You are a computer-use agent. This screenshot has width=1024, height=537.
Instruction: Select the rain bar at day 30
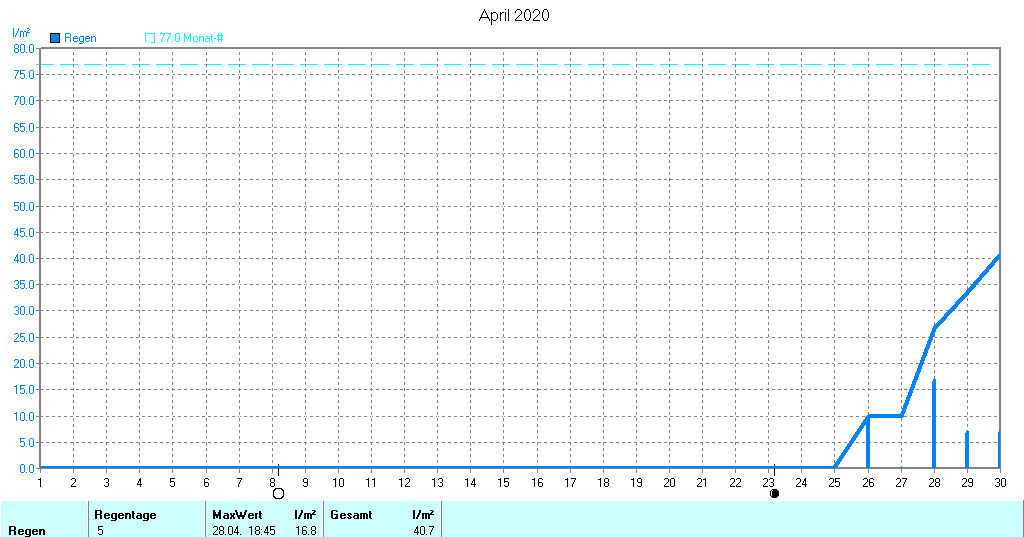(x=998, y=450)
